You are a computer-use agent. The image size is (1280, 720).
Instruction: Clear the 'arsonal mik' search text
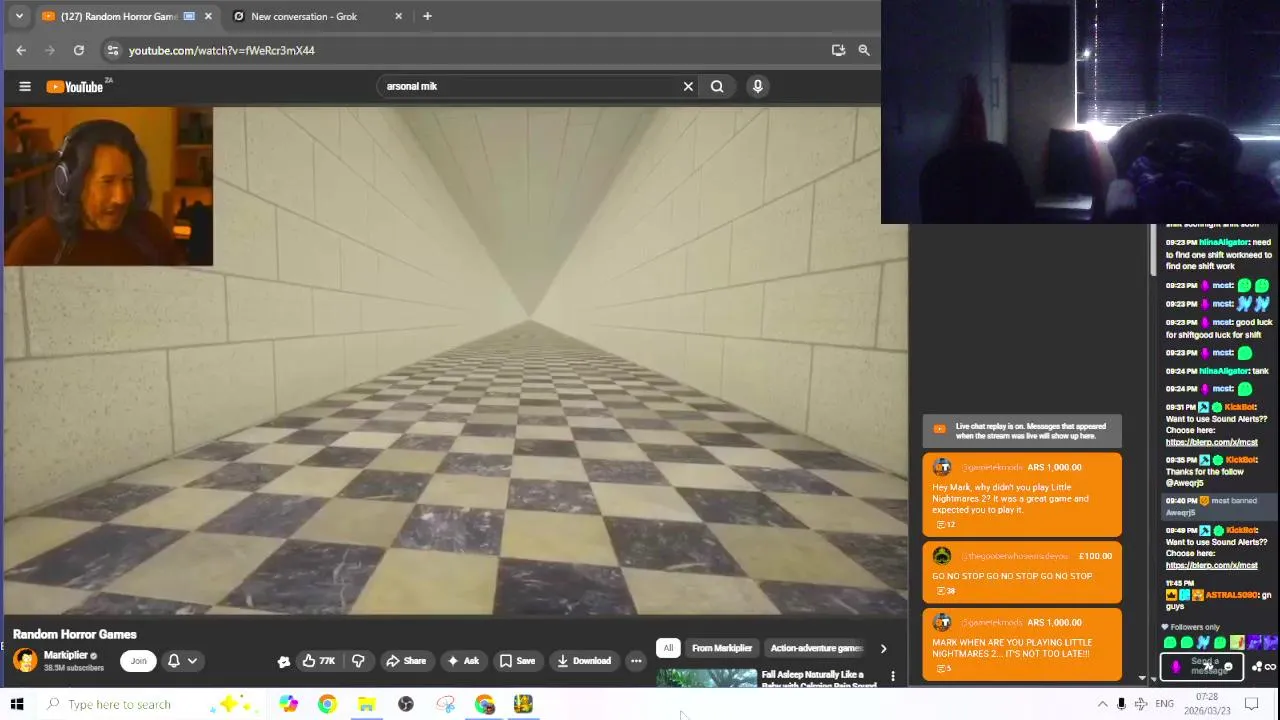[x=688, y=86]
